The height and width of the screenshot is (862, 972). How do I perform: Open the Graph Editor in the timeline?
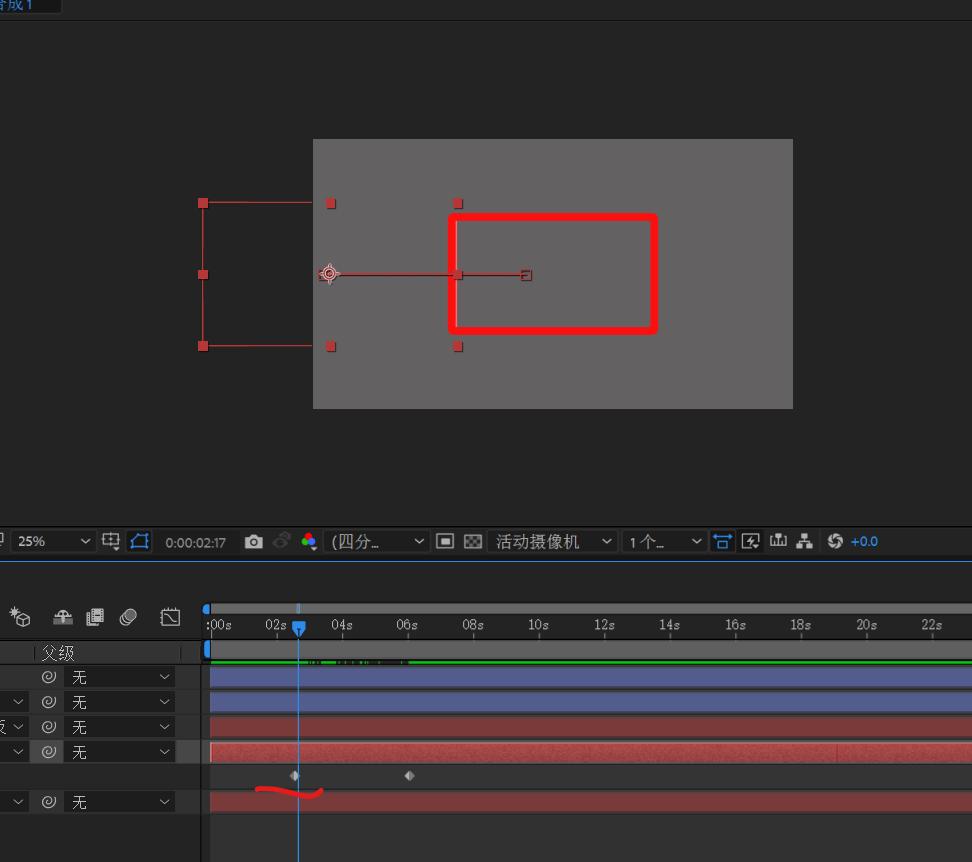click(170, 617)
